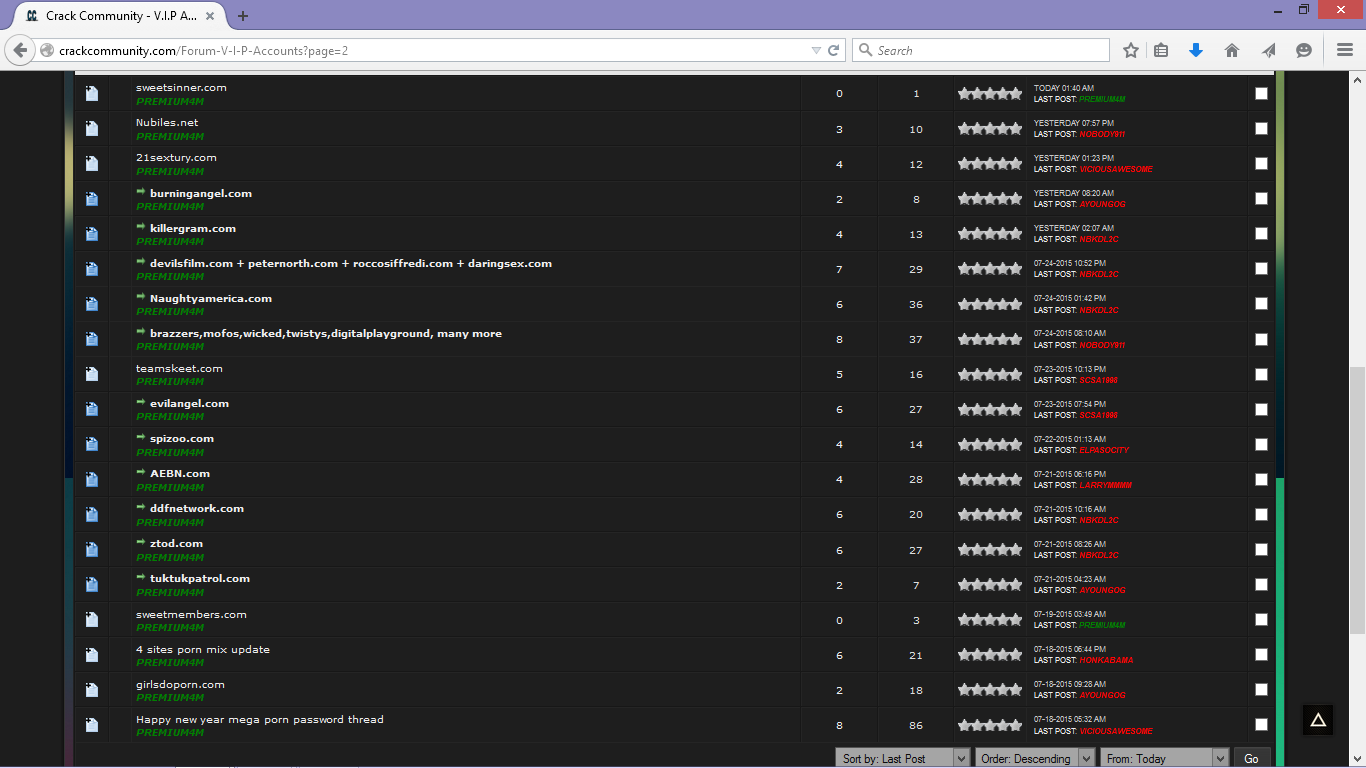This screenshot has height=768, width=1366.
Task: Click the green arrow before burningangel.com
Action: 141,192
